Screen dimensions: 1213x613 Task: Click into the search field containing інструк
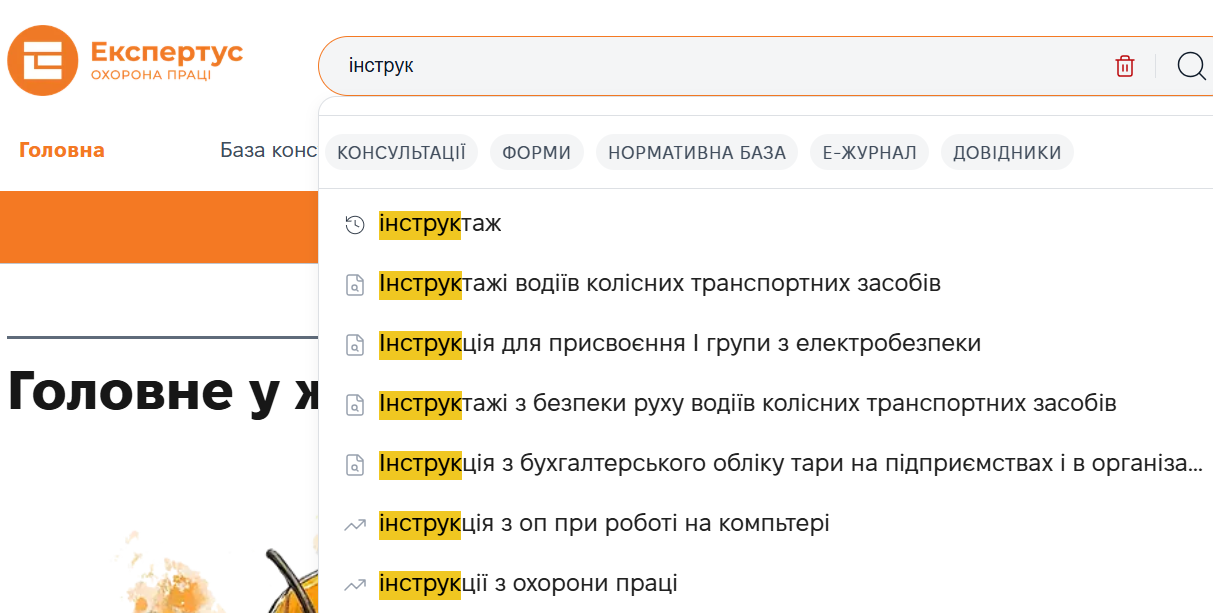700,66
